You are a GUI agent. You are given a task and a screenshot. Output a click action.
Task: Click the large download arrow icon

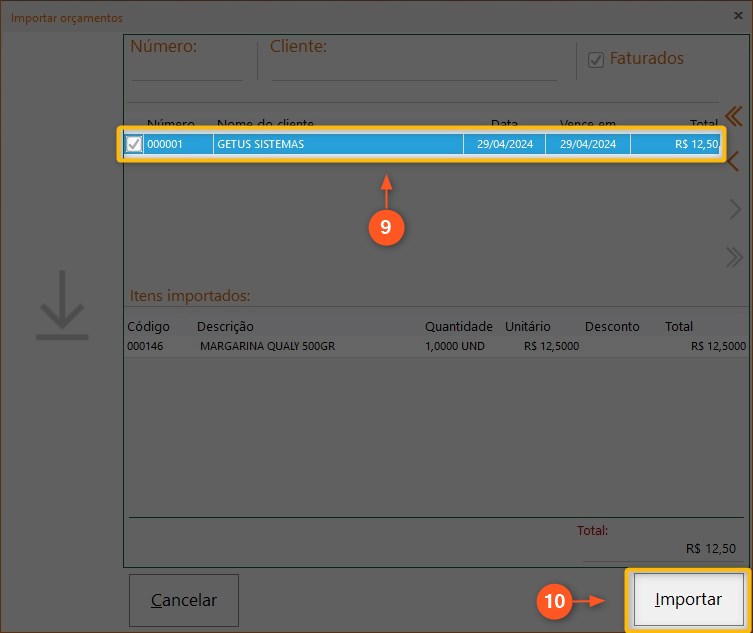point(62,305)
